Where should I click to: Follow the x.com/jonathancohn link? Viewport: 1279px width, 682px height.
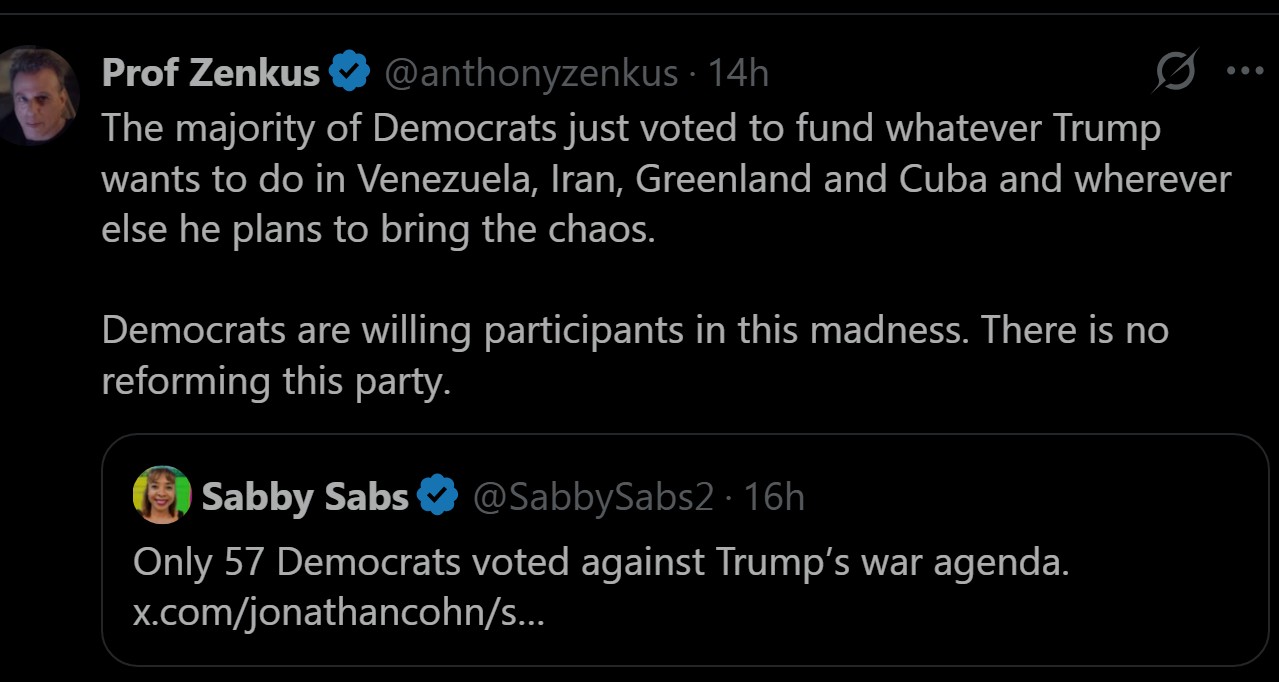pos(338,611)
